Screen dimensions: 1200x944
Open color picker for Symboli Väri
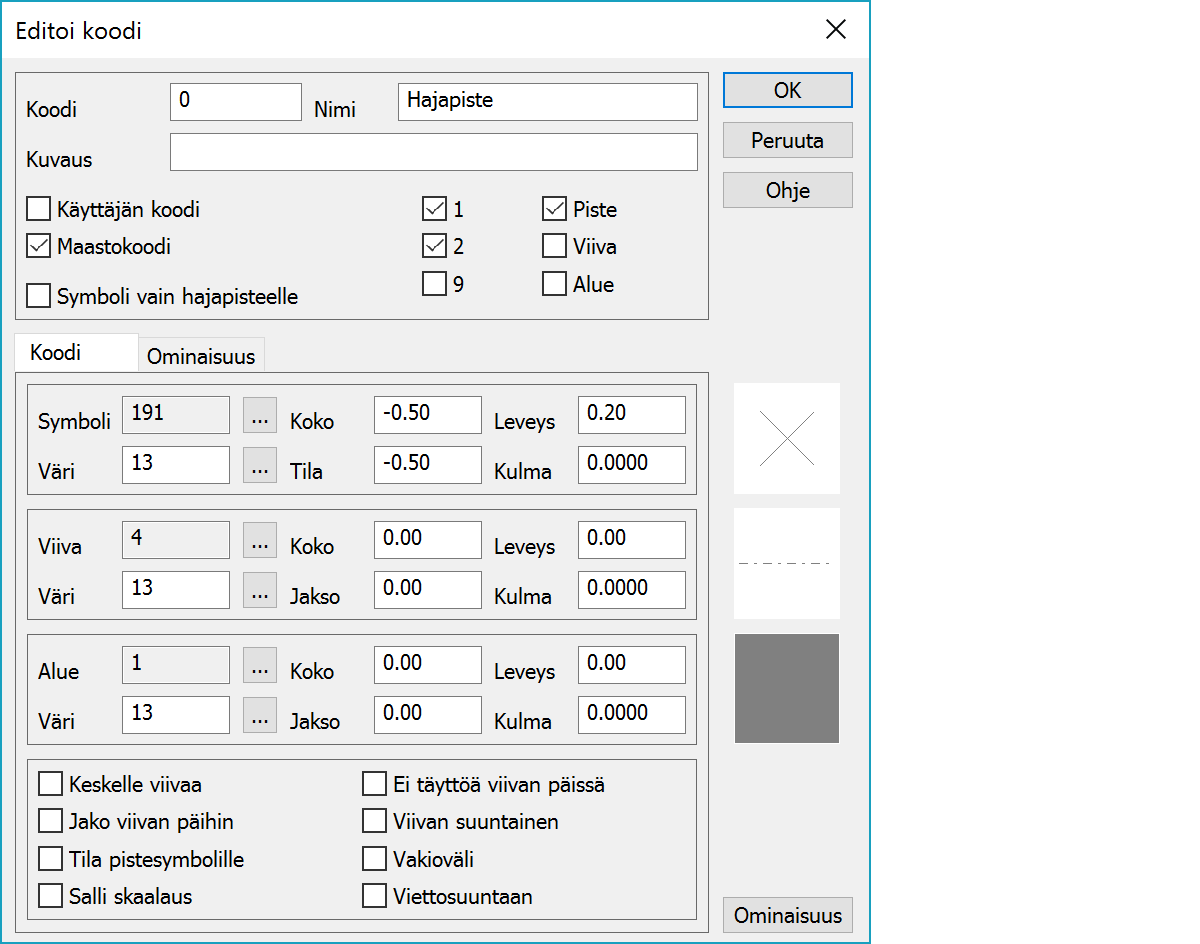point(259,465)
